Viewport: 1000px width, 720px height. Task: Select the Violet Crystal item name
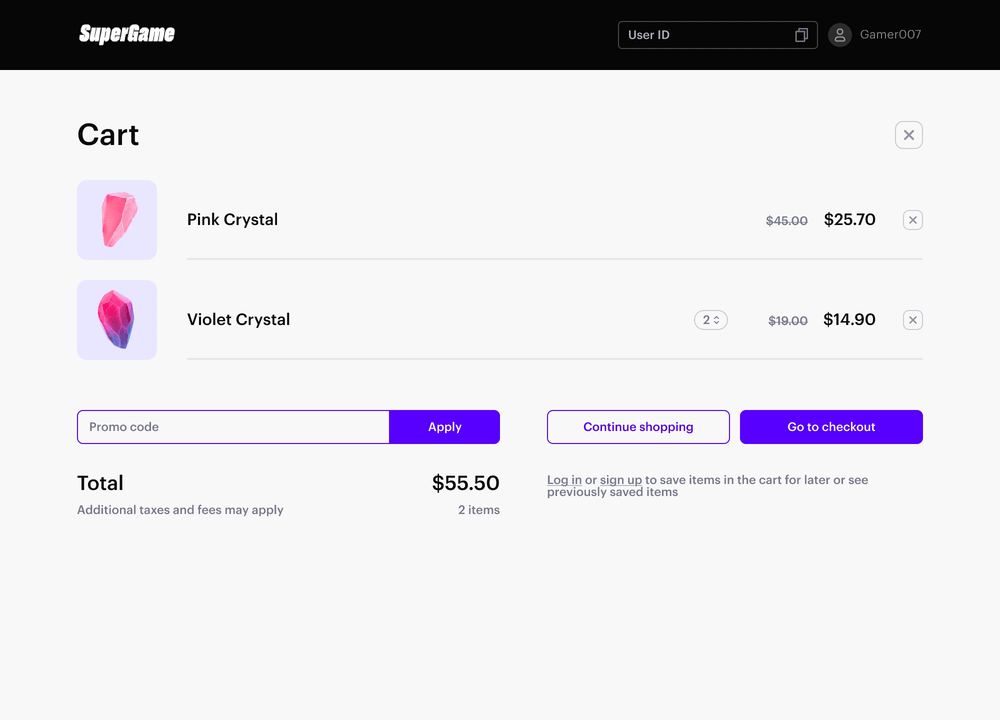[238, 320]
